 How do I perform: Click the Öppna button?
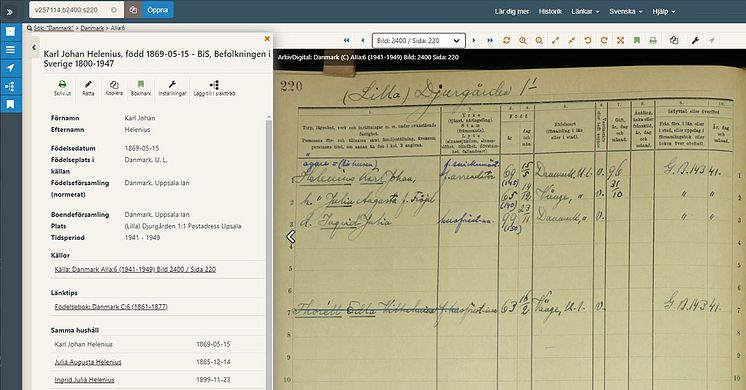[x=157, y=10]
